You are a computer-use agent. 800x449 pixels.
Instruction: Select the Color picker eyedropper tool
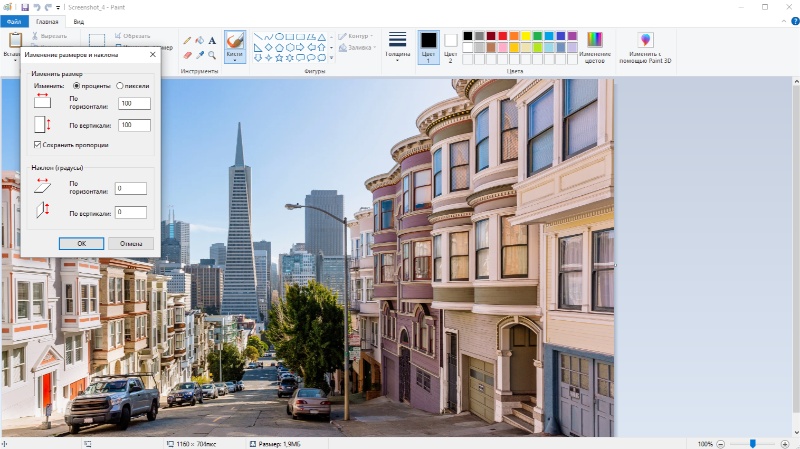coord(199,55)
